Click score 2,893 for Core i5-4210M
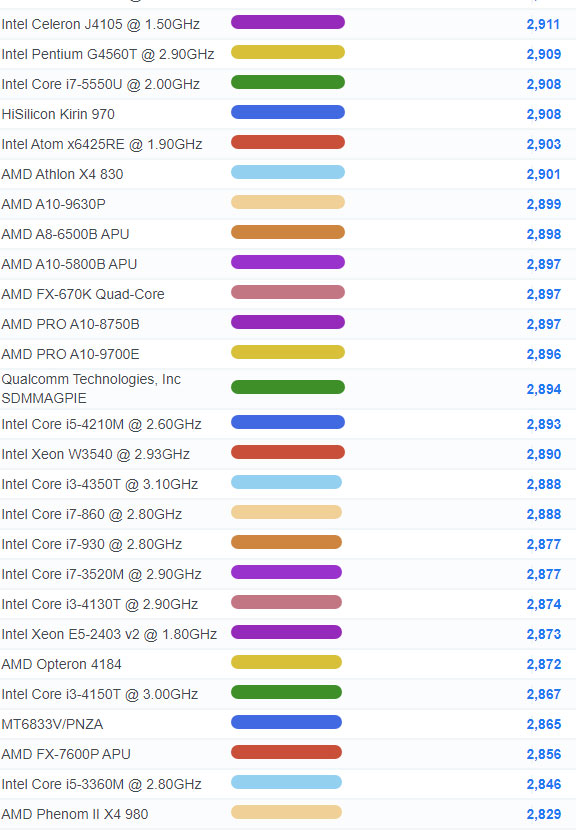This screenshot has width=576, height=830. 544,425
